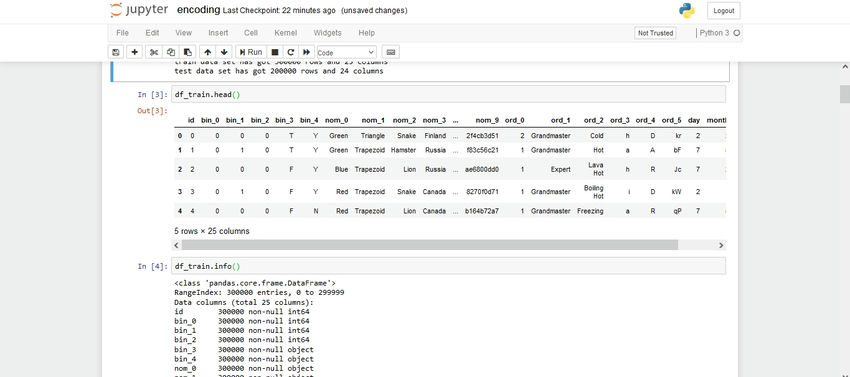
Task: Click the pandas.core.frame.DataFrame class line
Action: point(255,283)
